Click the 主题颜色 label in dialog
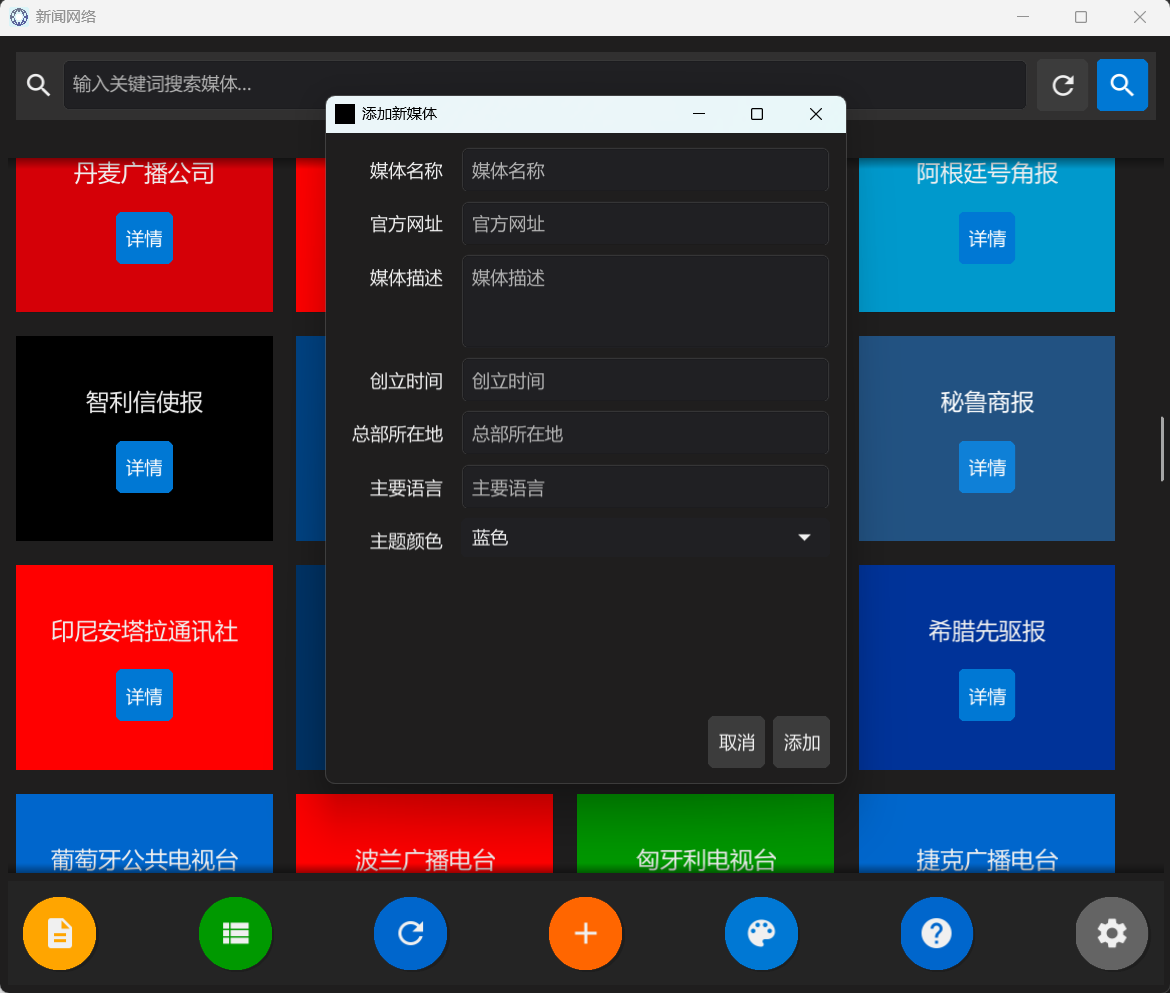Viewport: 1170px width, 993px height. tap(406, 541)
